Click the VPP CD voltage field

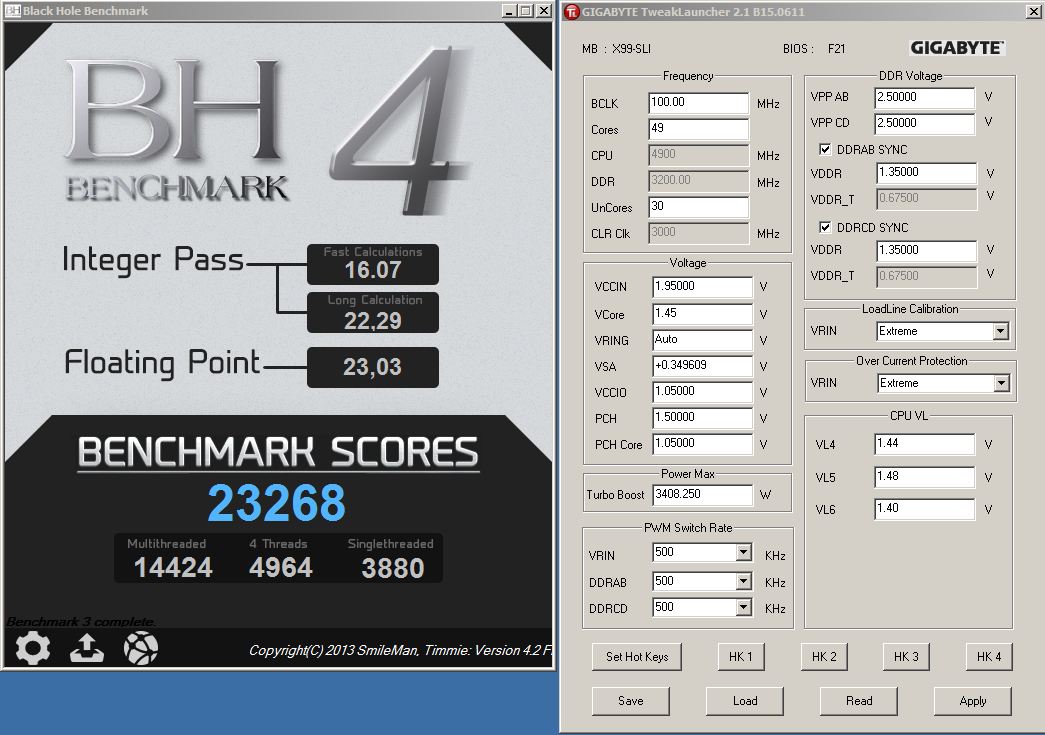pos(924,123)
